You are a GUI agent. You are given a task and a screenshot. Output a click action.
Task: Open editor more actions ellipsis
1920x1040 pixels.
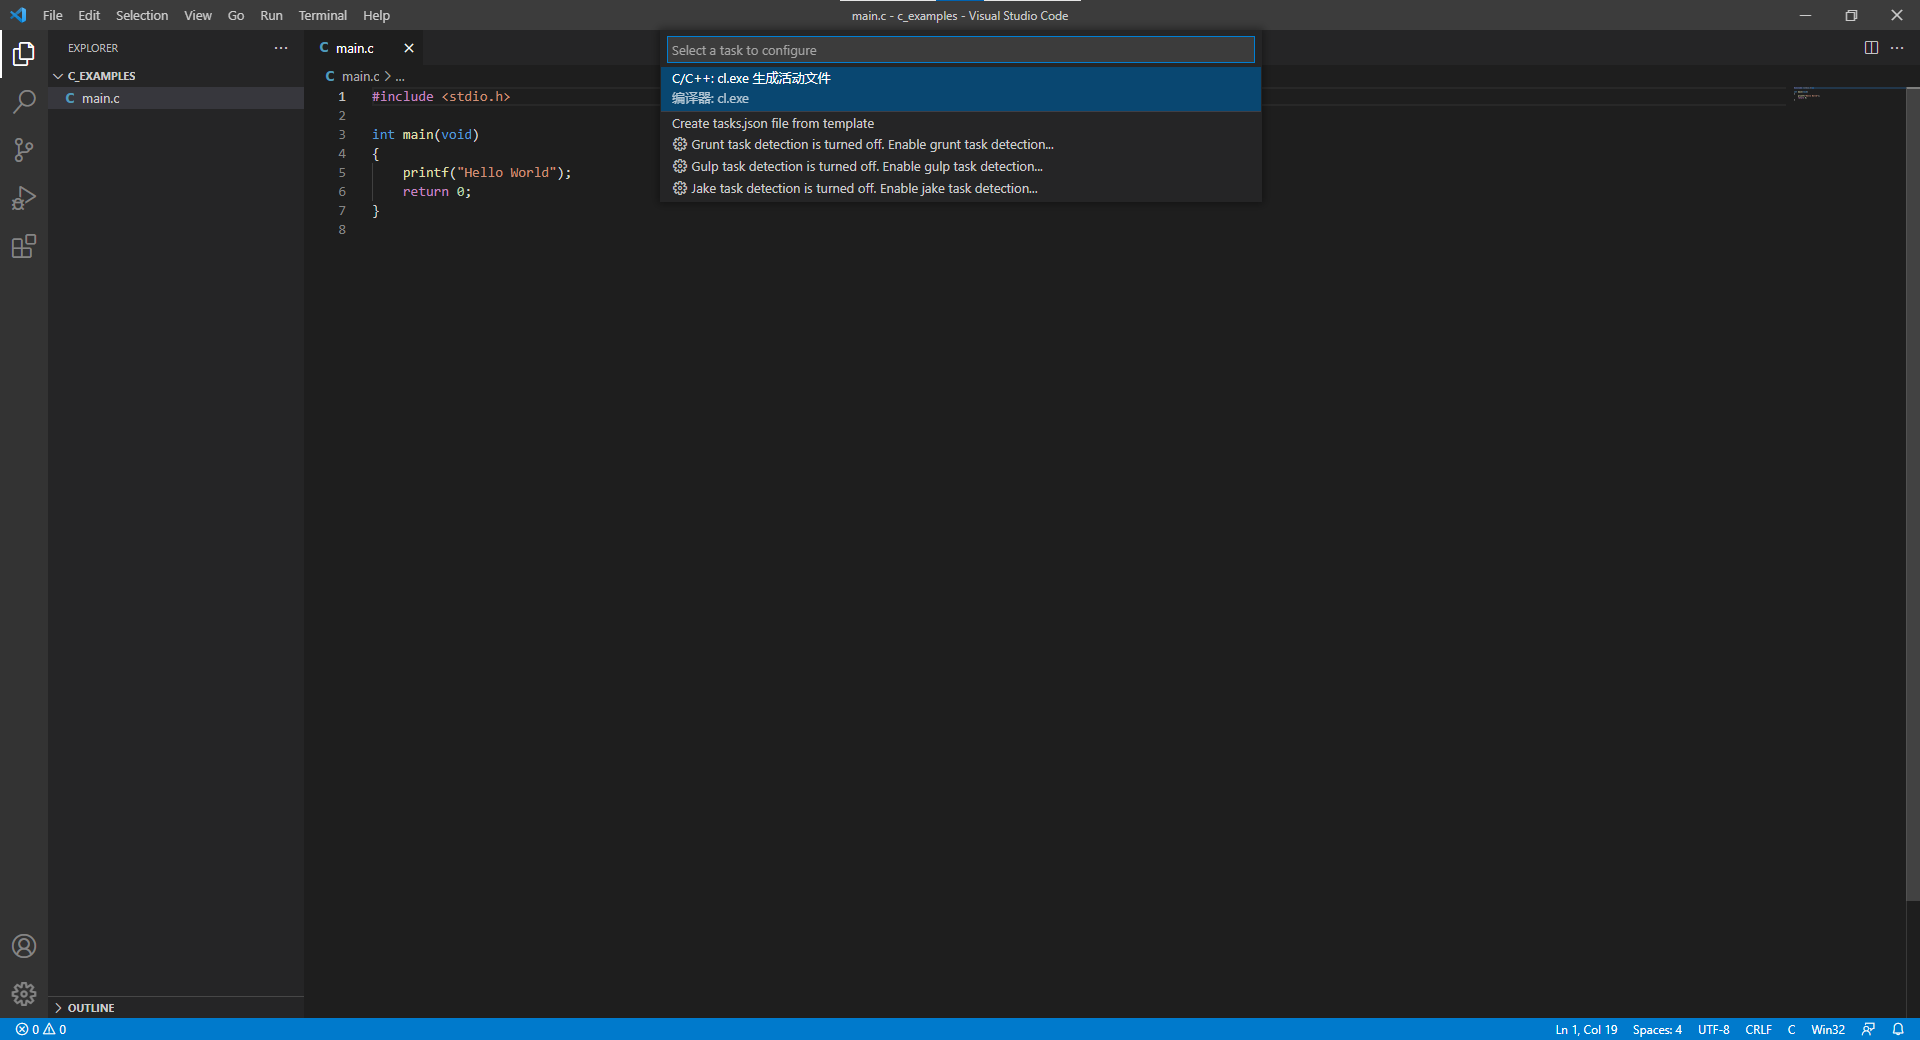[1897, 48]
